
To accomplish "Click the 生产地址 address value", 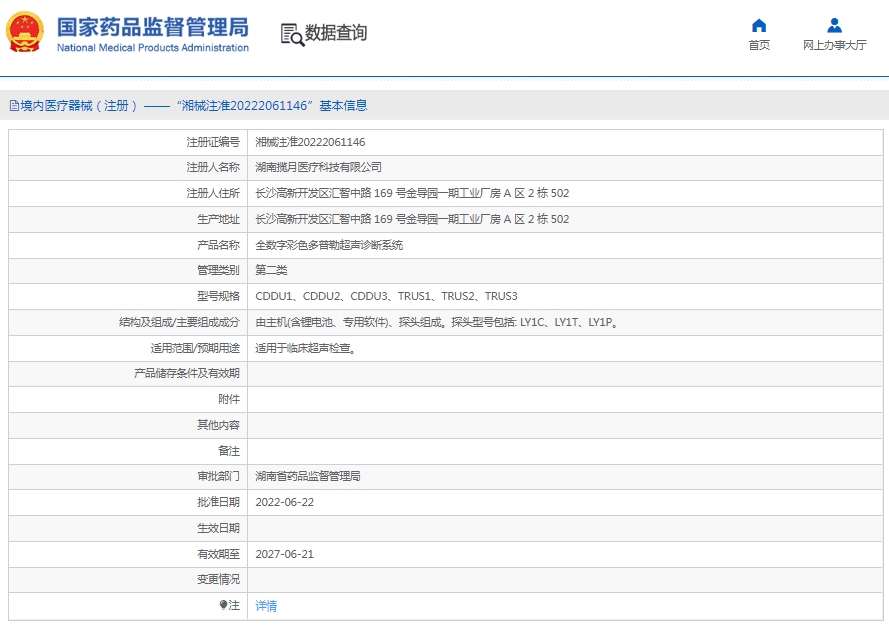I will click(x=412, y=219).
